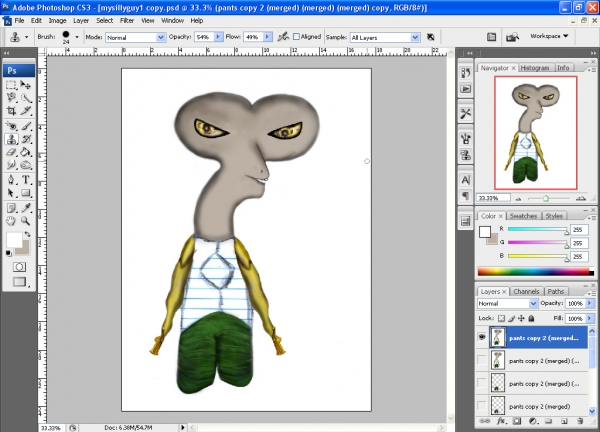Image resolution: width=600 pixels, height=432 pixels.
Task: Open the Brush preset picker arrow
Action: pos(77,37)
